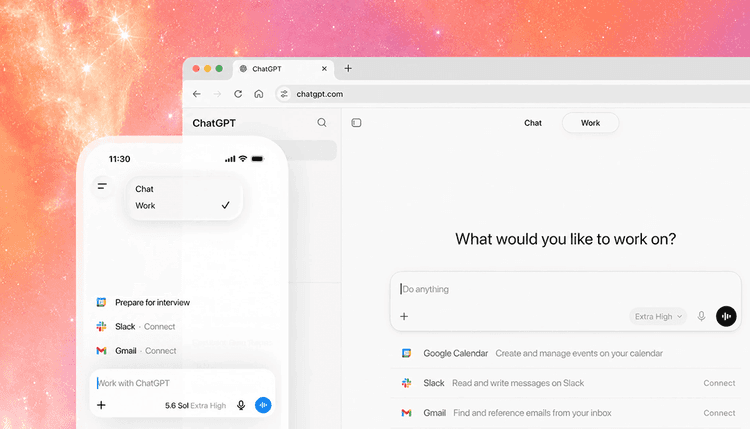Viewport: 750px width, 429px height.
Task: Search chats with the sidebar magnifier
Action: tap(322, 123)
